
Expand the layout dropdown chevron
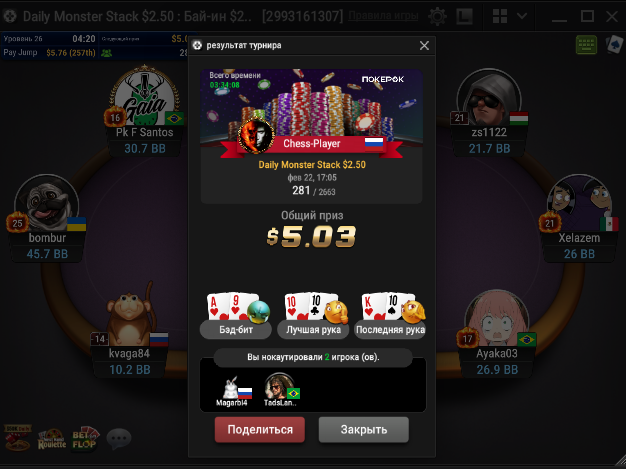(x=522, y=16)
